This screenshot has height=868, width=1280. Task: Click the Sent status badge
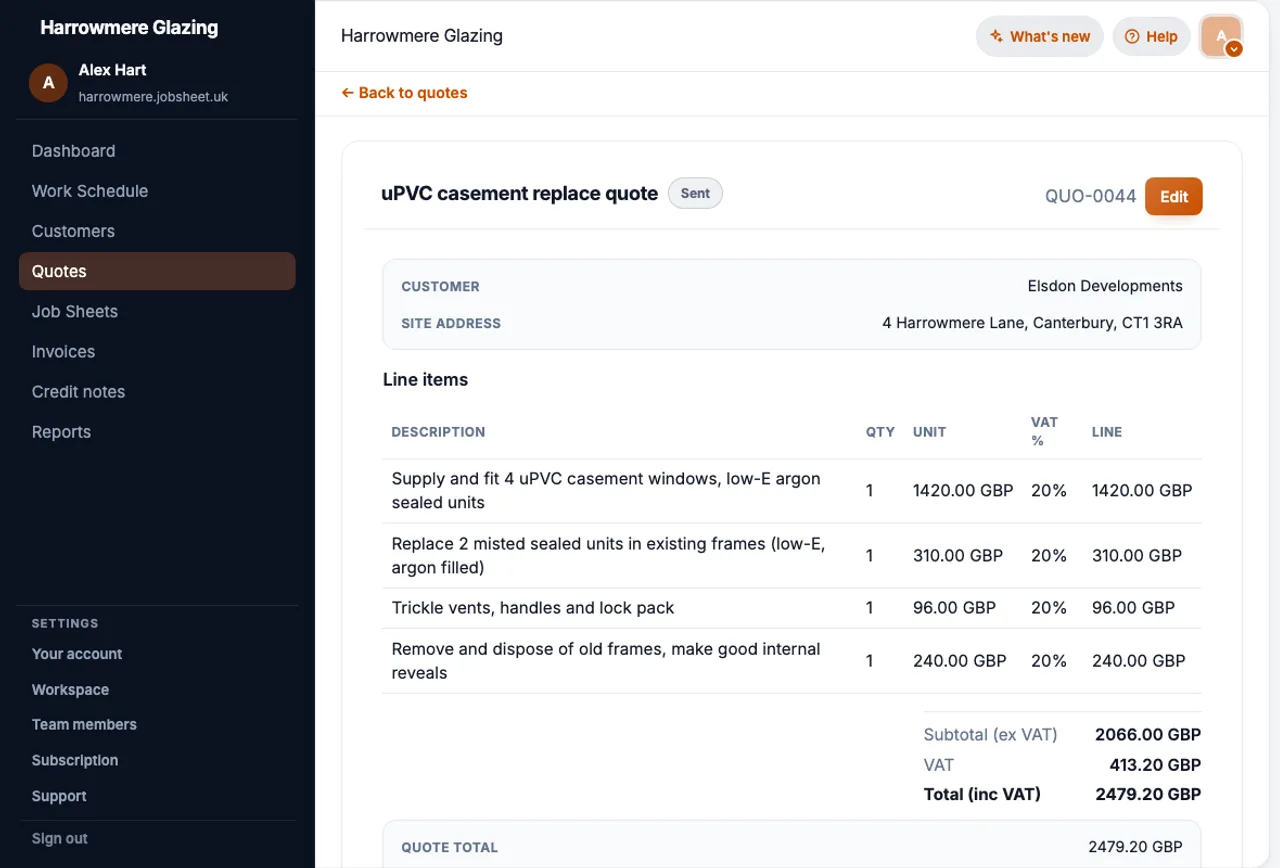[695, 193]
